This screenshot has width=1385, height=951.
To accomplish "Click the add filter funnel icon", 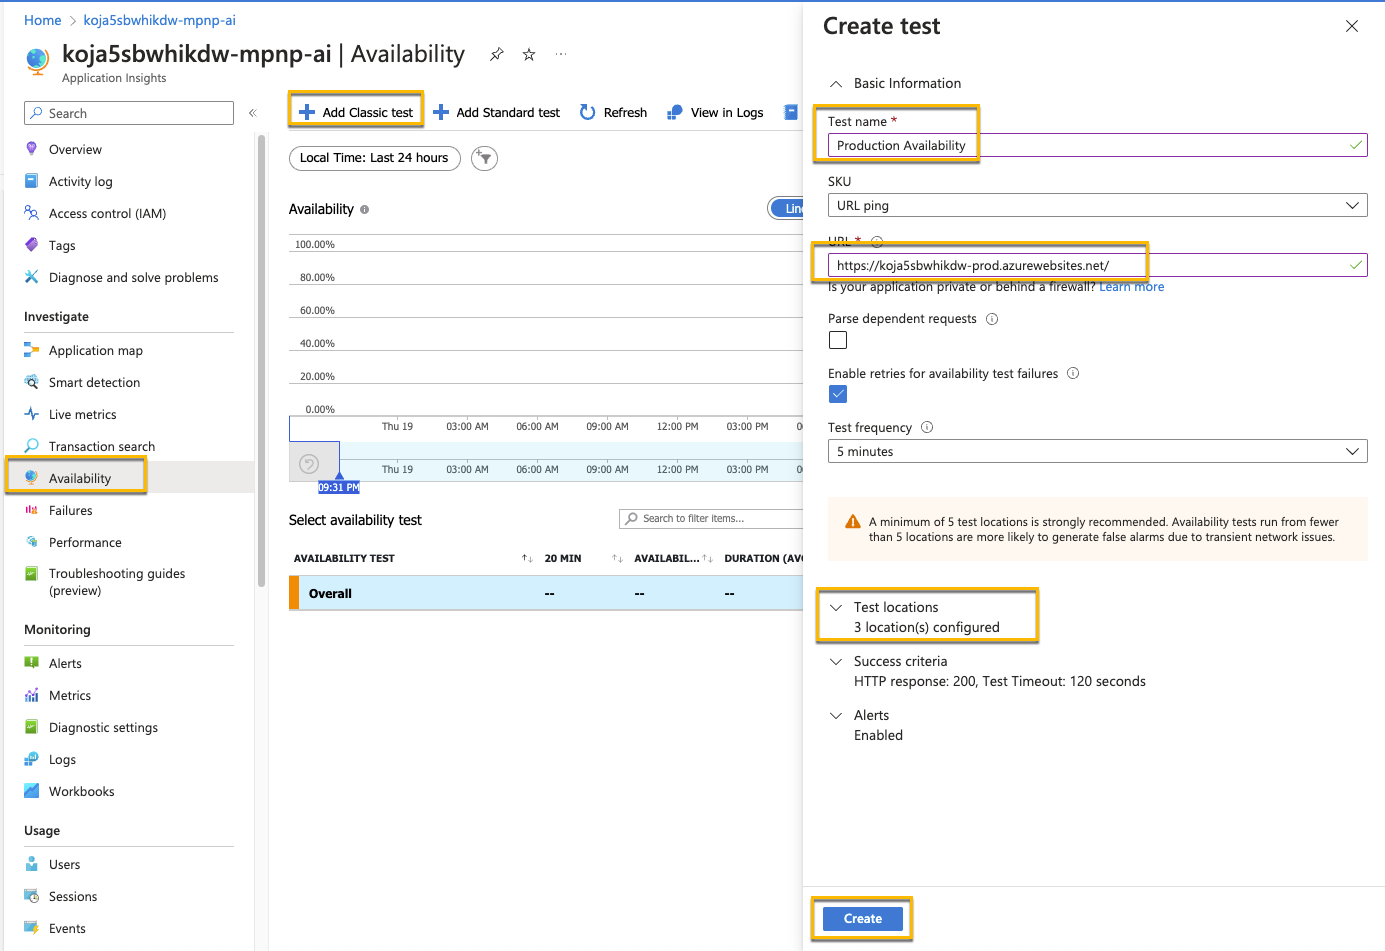I will coord(485,158).
